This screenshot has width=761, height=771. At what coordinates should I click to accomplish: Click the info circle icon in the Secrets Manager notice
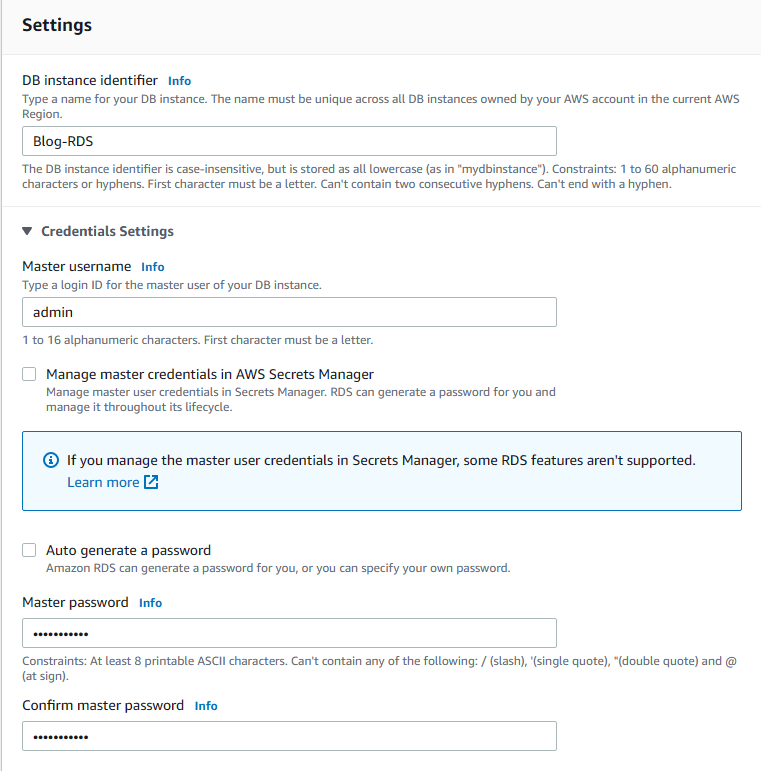(x=51, y=461)
